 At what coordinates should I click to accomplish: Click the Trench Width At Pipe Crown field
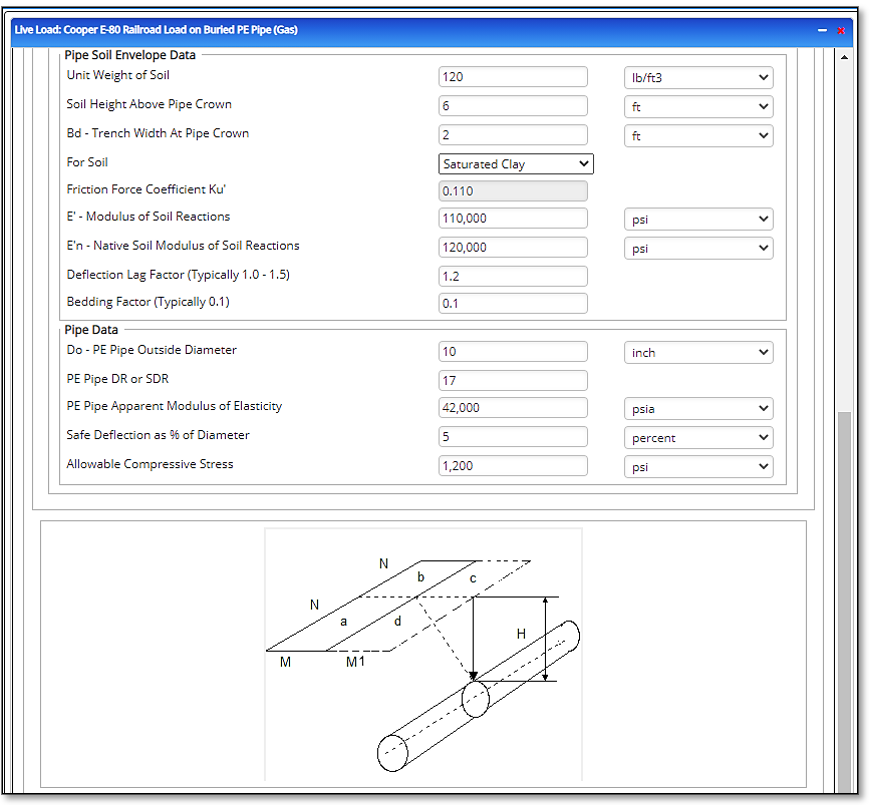coord(512,134)
